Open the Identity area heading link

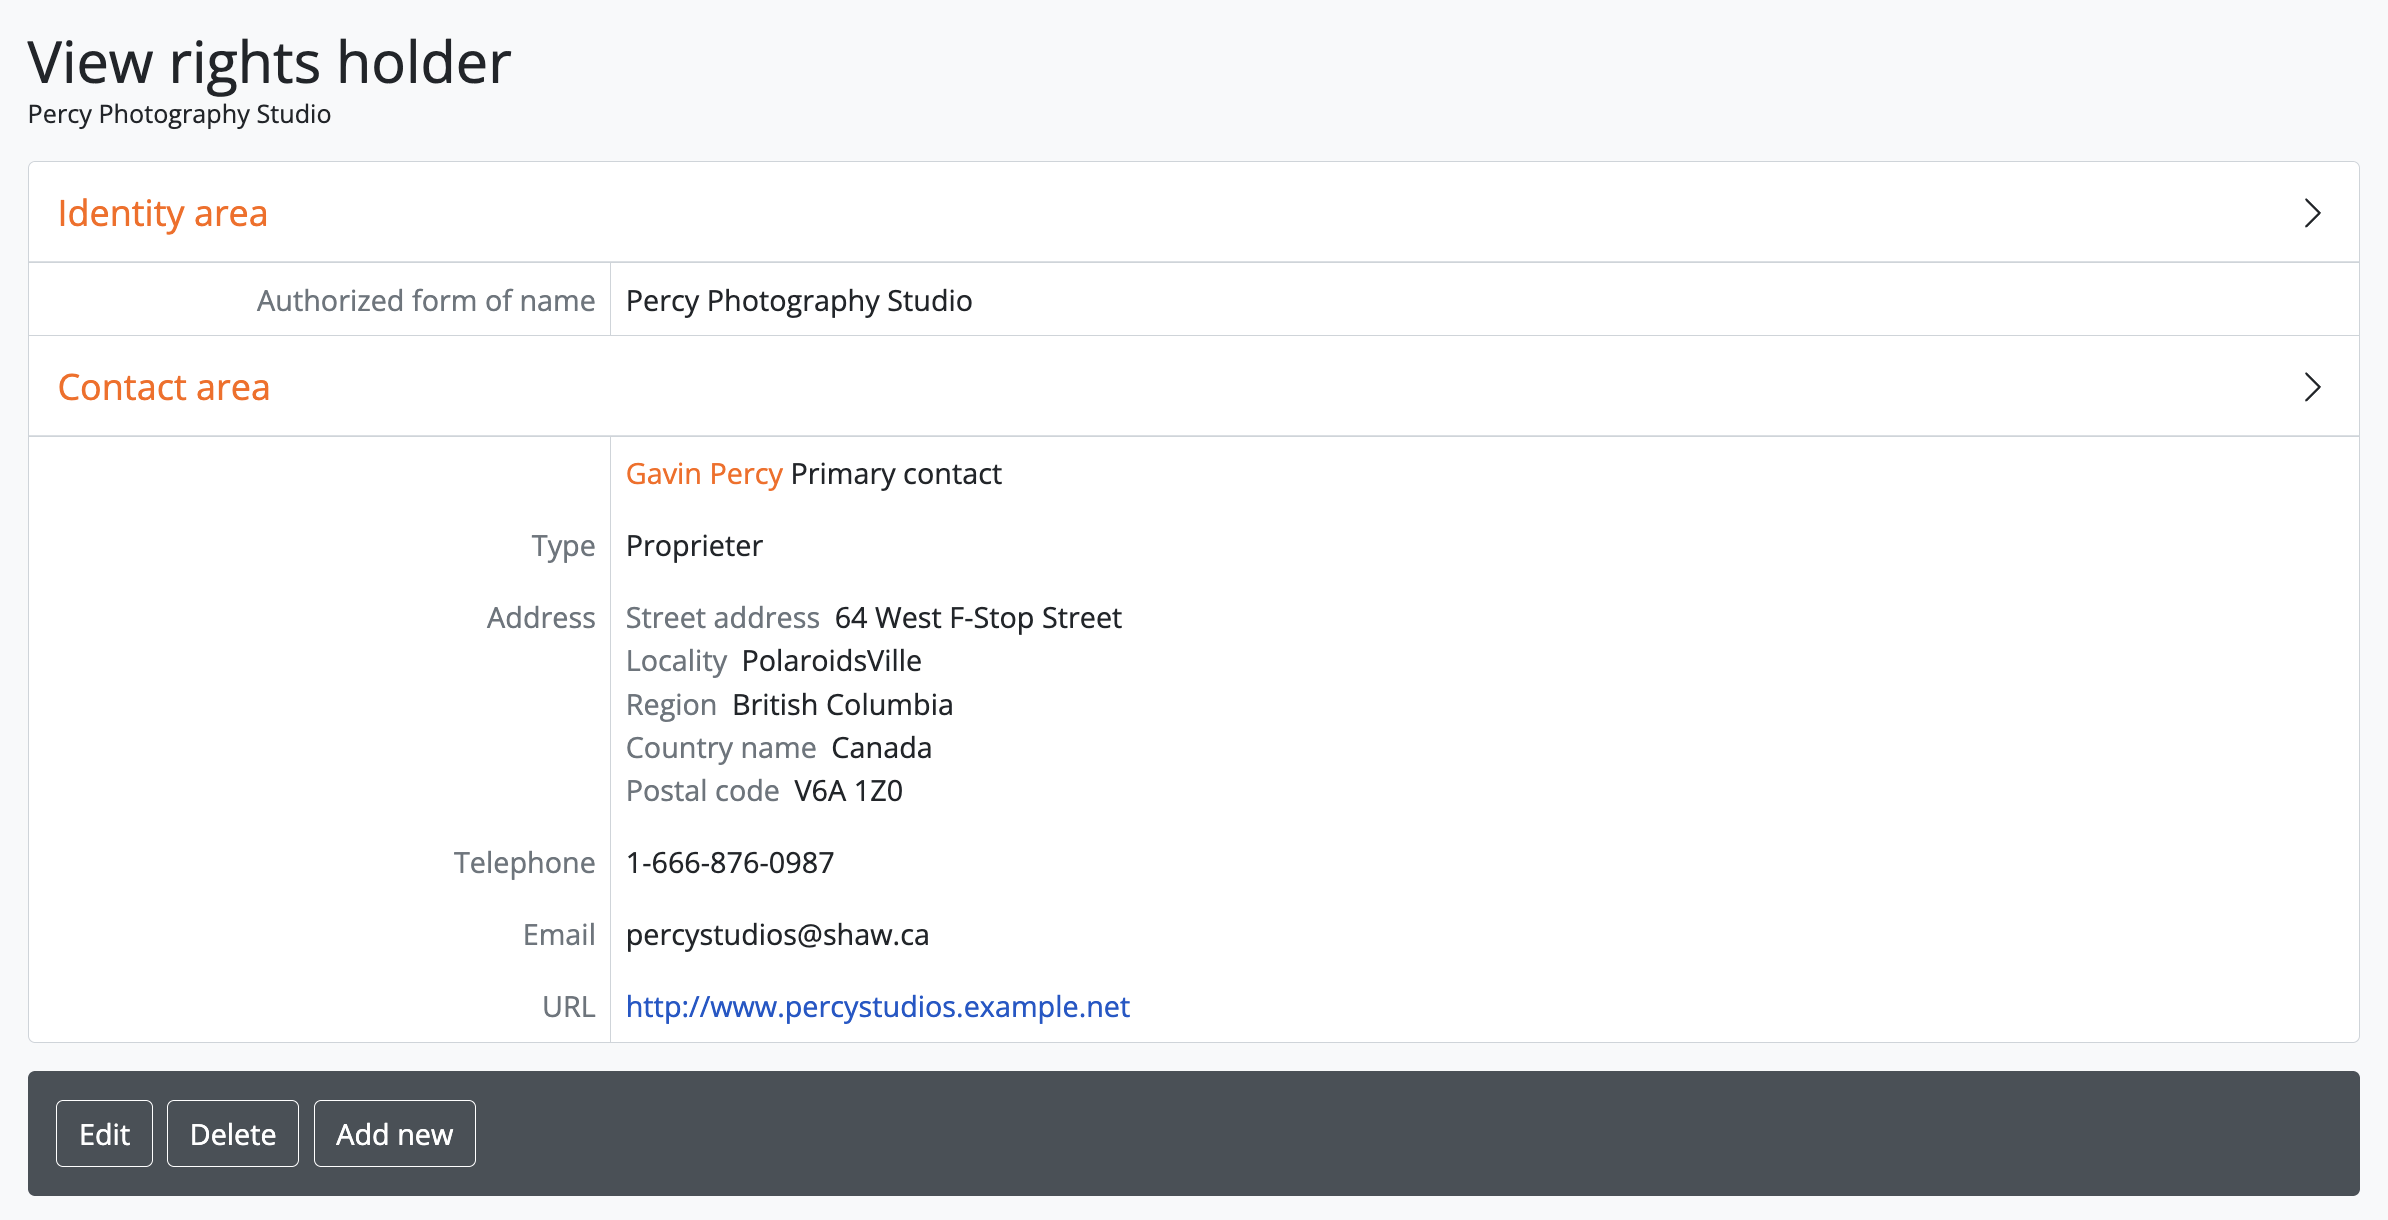[163, 213]
